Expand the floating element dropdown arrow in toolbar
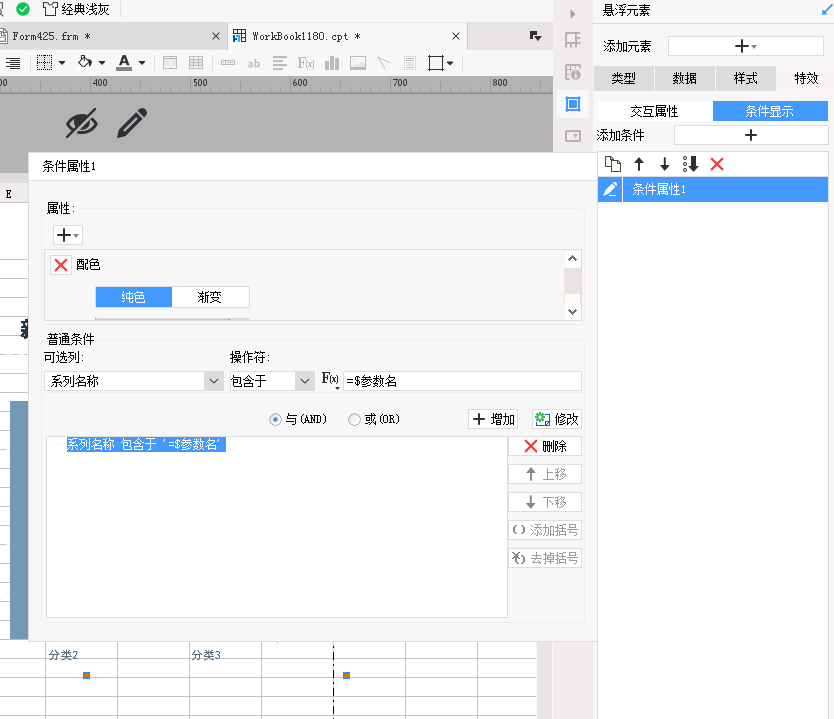The width and height of the screenshot is (834, 719). pyautogui.click(x=451, y=63)
